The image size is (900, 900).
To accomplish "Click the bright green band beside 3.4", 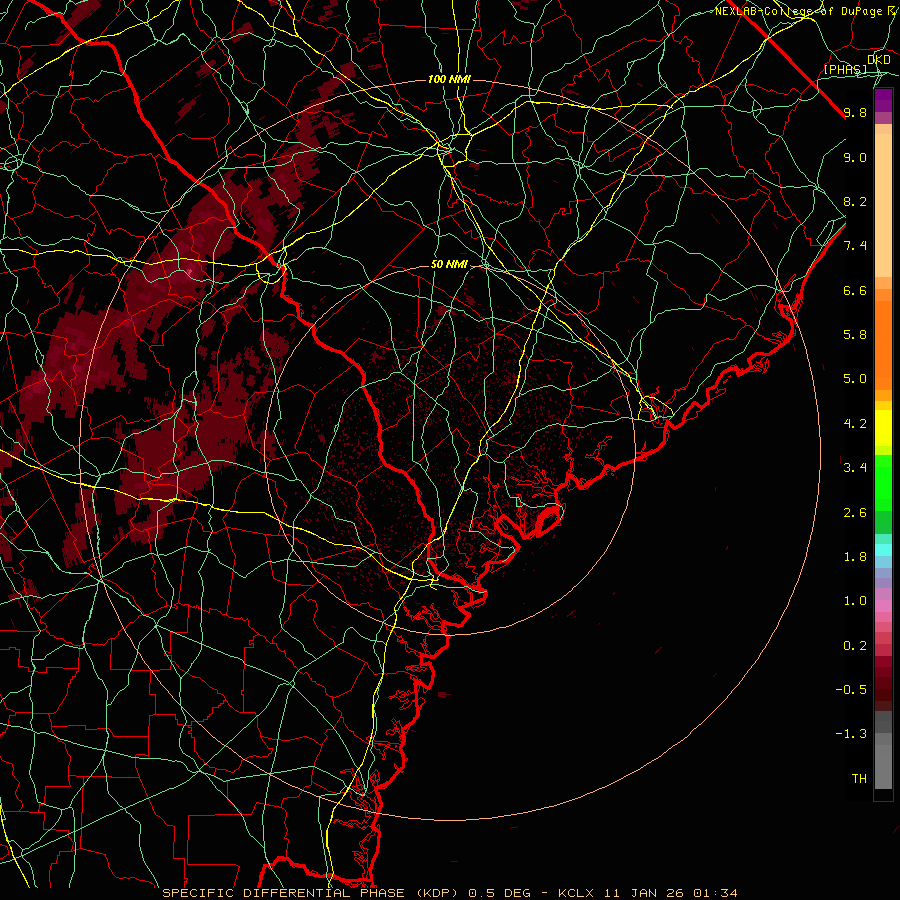I will pyautogui.click(x=884, y=483).
